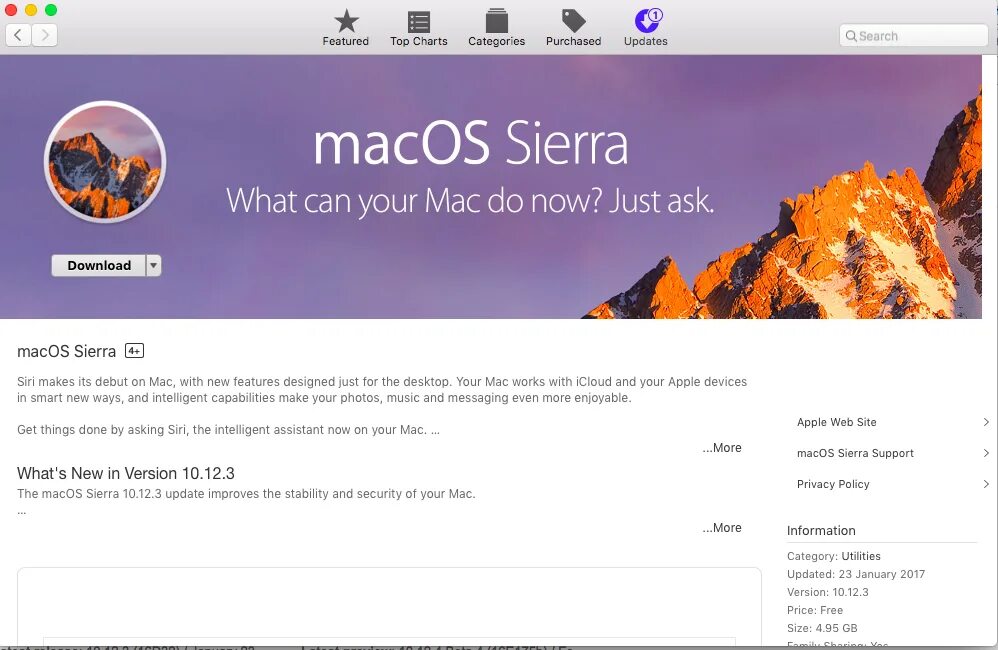Click the chevron next to Apple Web Site
Viewport: 998px width, 650px height.
985,422
